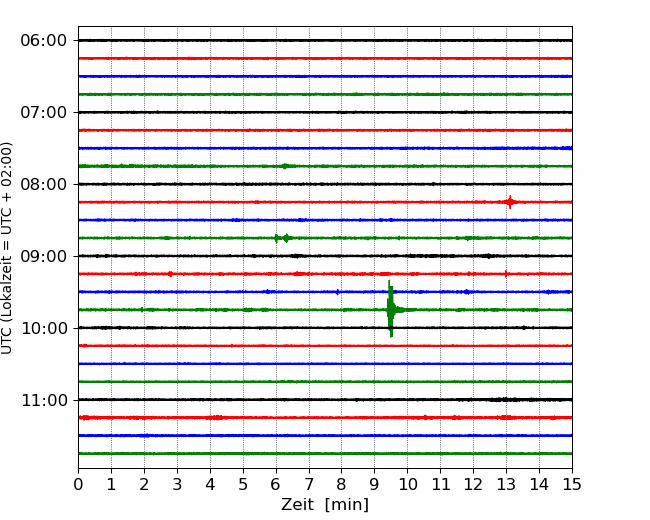Click the red noise burst near minute 4 after 11:00
Screen dimensions: 650x520
(x=216, y=418)
